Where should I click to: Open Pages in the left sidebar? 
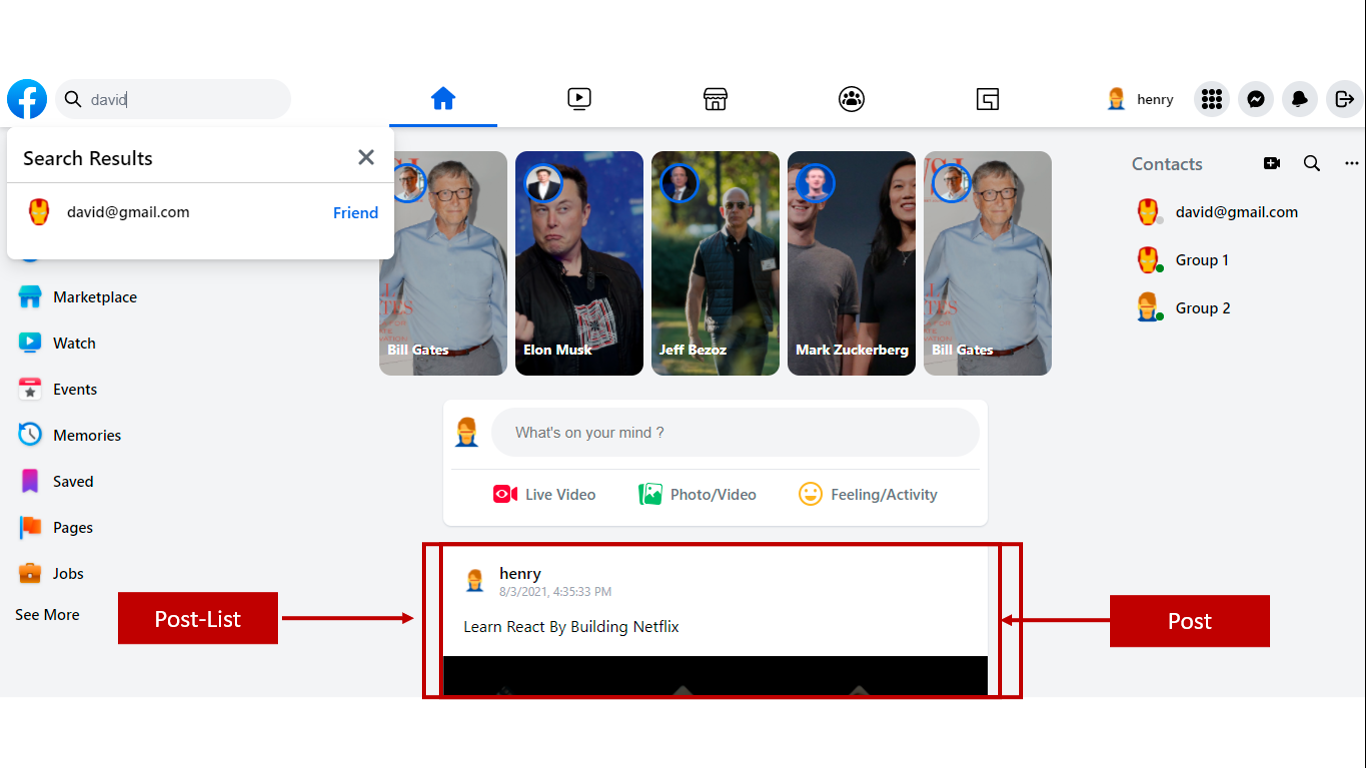pyautogui.click(x=56, y=527)
